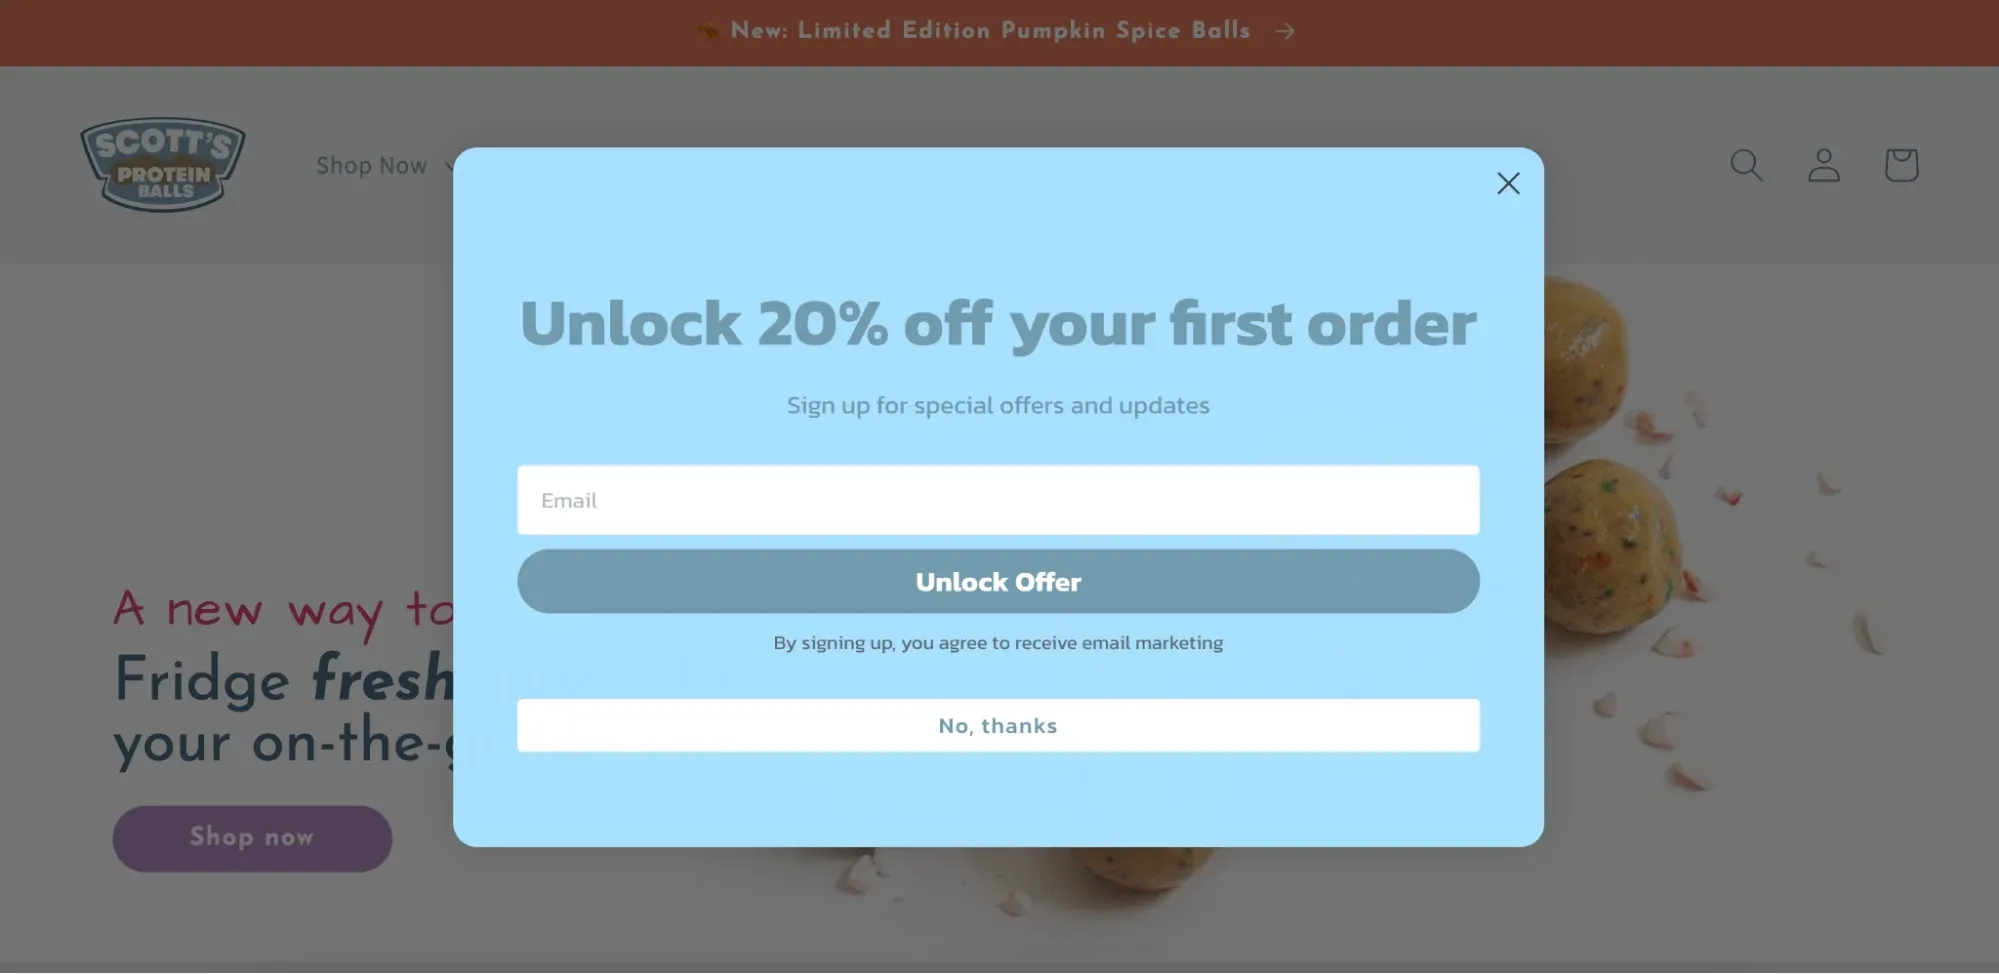
Task: Click the Unlock 20% off heading
Action: pos(998,324)
